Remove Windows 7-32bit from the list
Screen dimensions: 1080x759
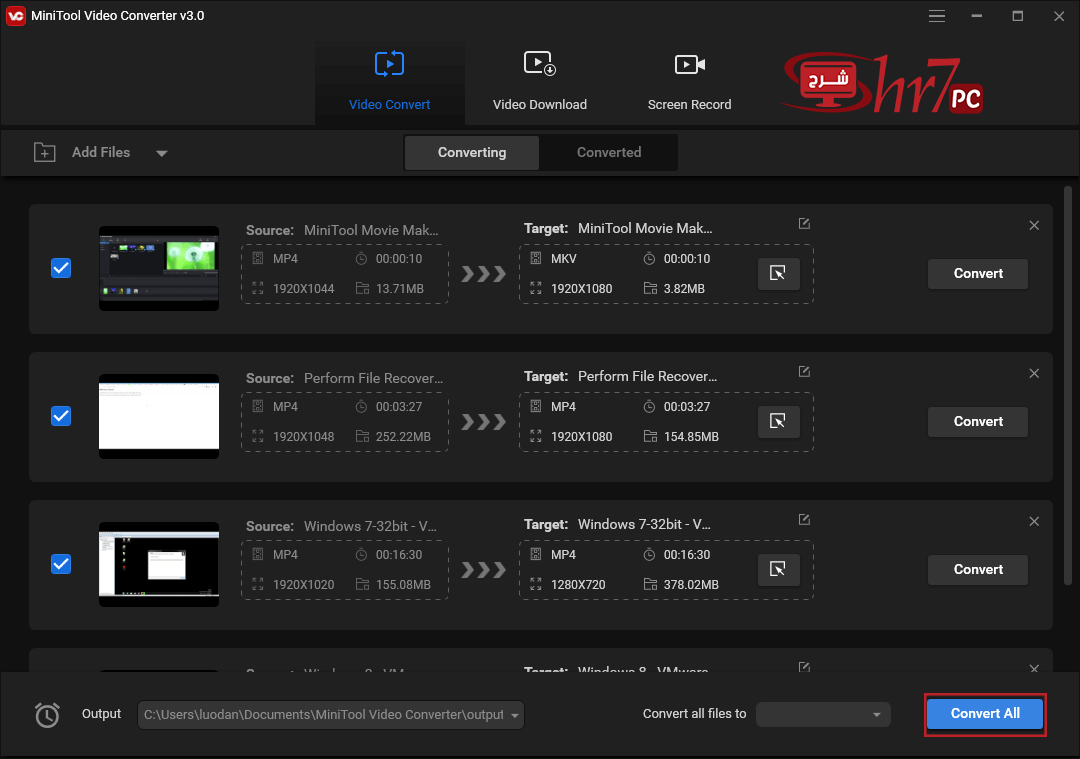(x=1034, y=521)
